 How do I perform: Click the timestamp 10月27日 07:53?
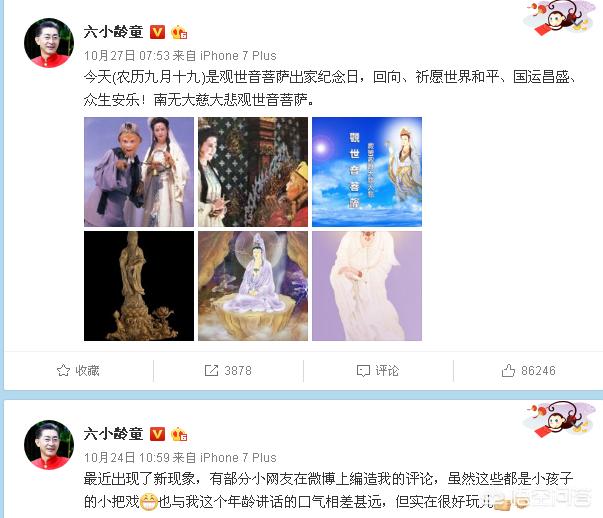coord(127,56)
